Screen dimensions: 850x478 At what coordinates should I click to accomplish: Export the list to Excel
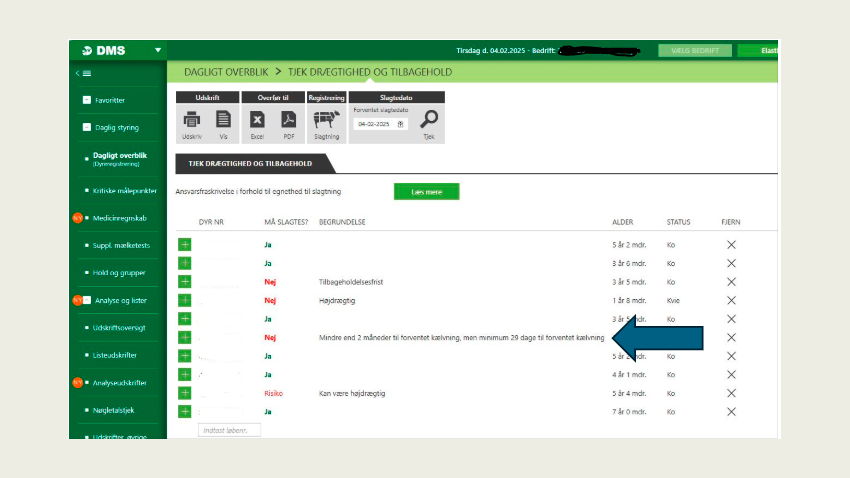point(257,119)
